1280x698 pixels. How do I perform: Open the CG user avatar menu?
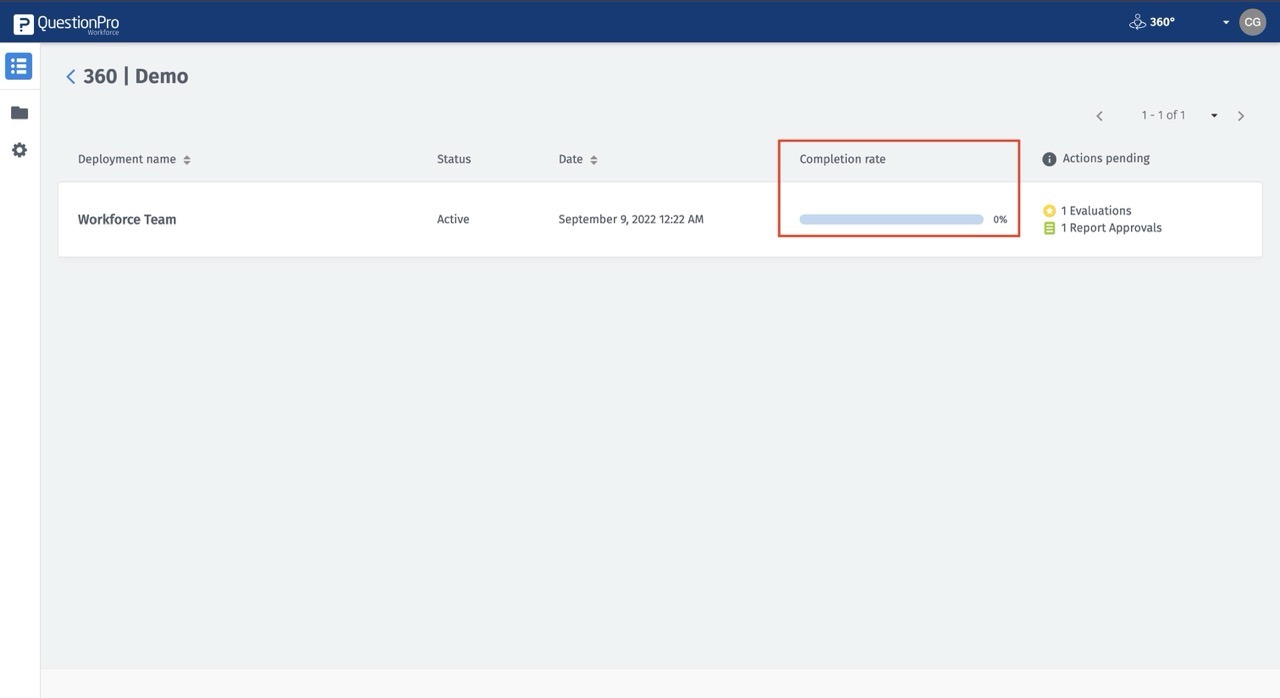pos(1252,22)
